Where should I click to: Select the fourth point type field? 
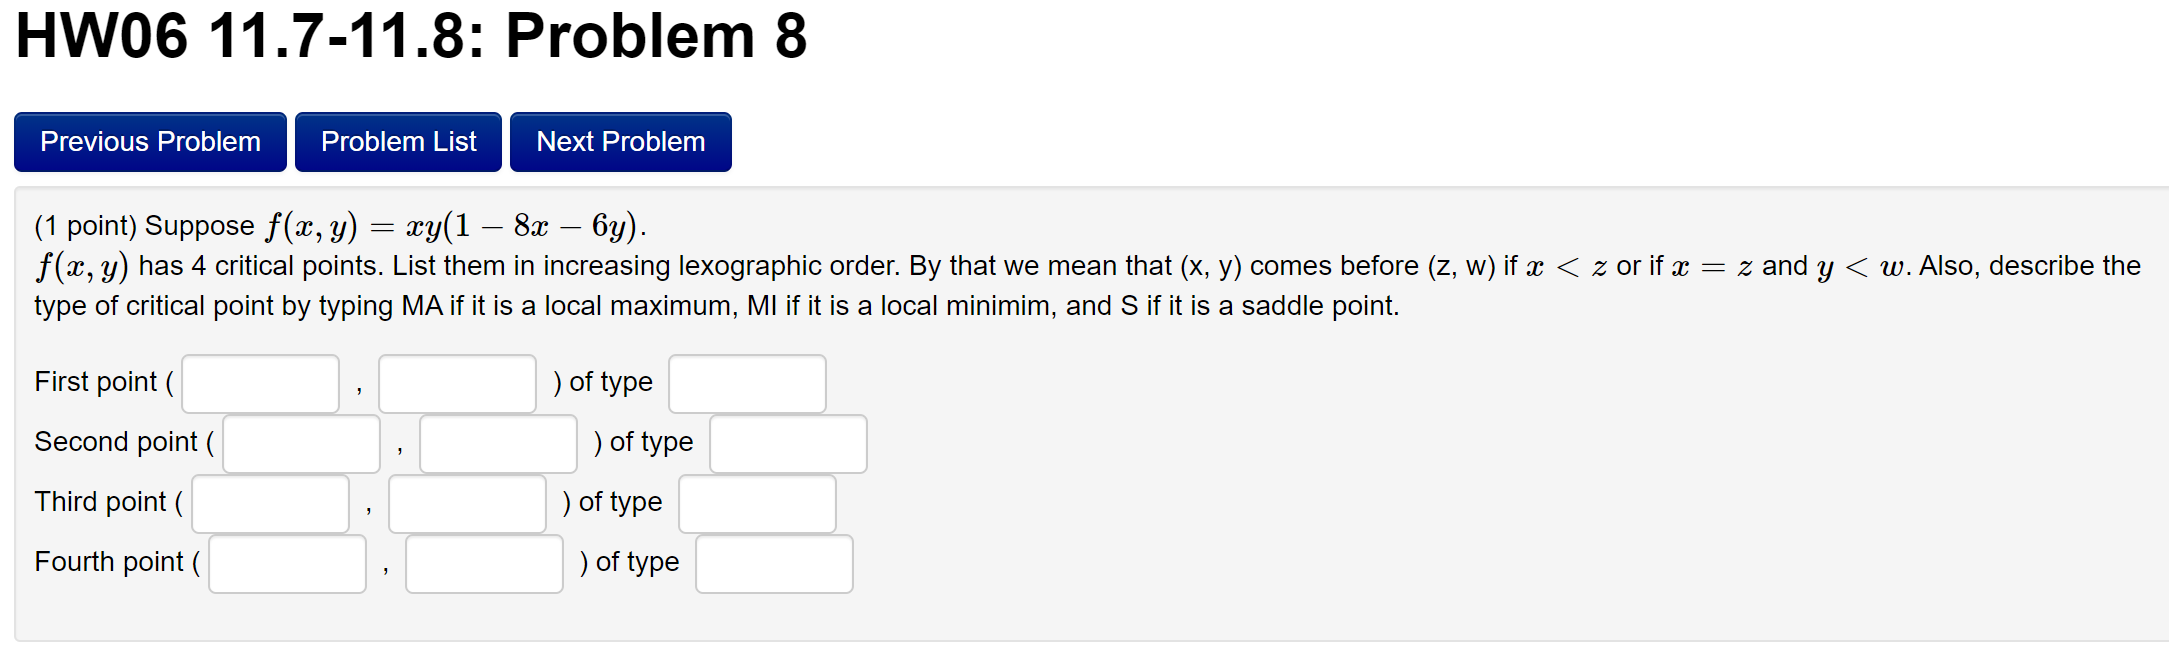(774, 564)
